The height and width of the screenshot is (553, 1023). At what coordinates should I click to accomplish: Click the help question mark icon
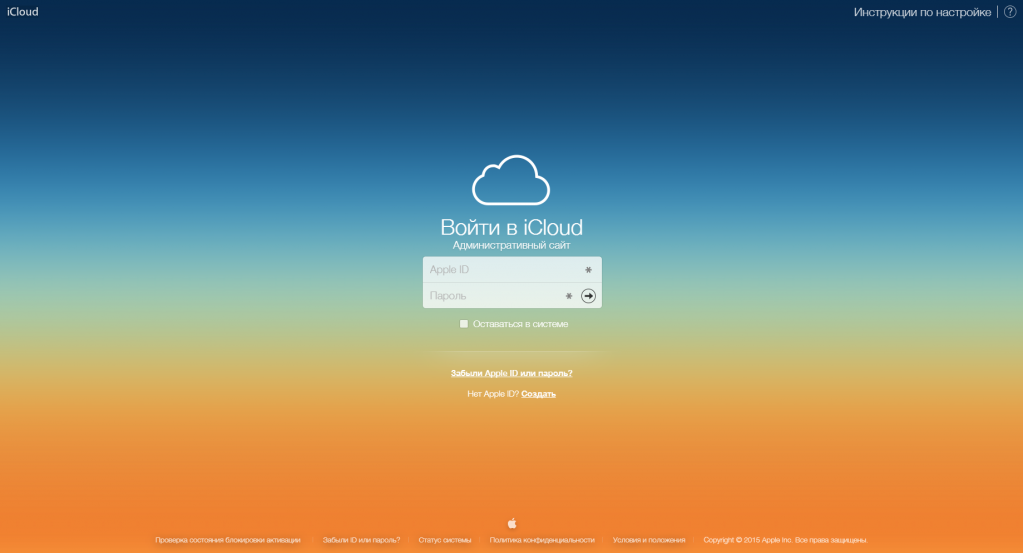coord(1010,12)
